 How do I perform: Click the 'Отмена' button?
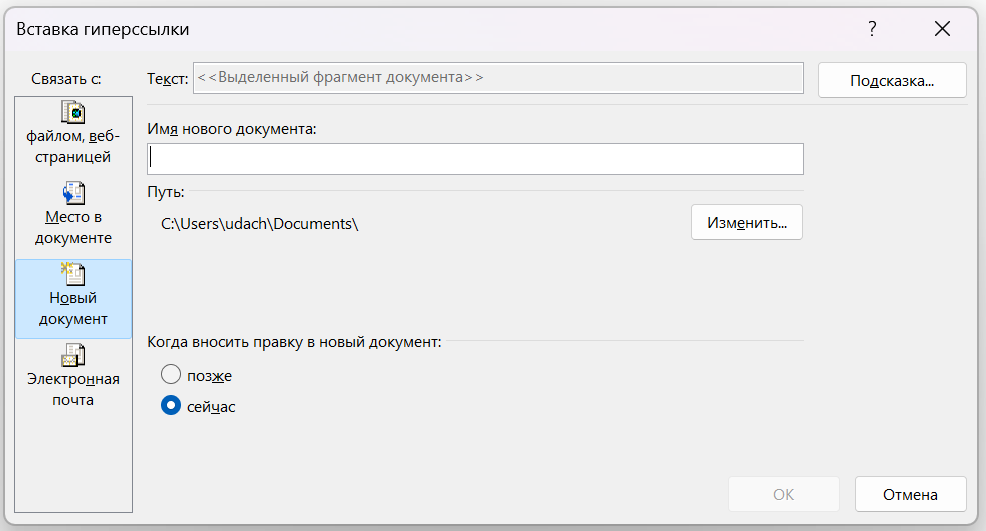click(909, 494)
